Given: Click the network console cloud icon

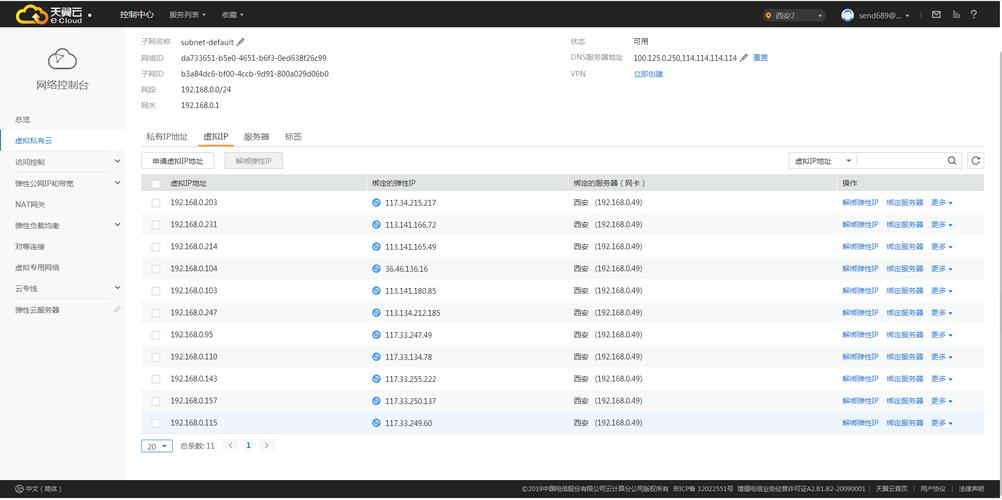Looking at the screenshot, I should pos(63,59).
